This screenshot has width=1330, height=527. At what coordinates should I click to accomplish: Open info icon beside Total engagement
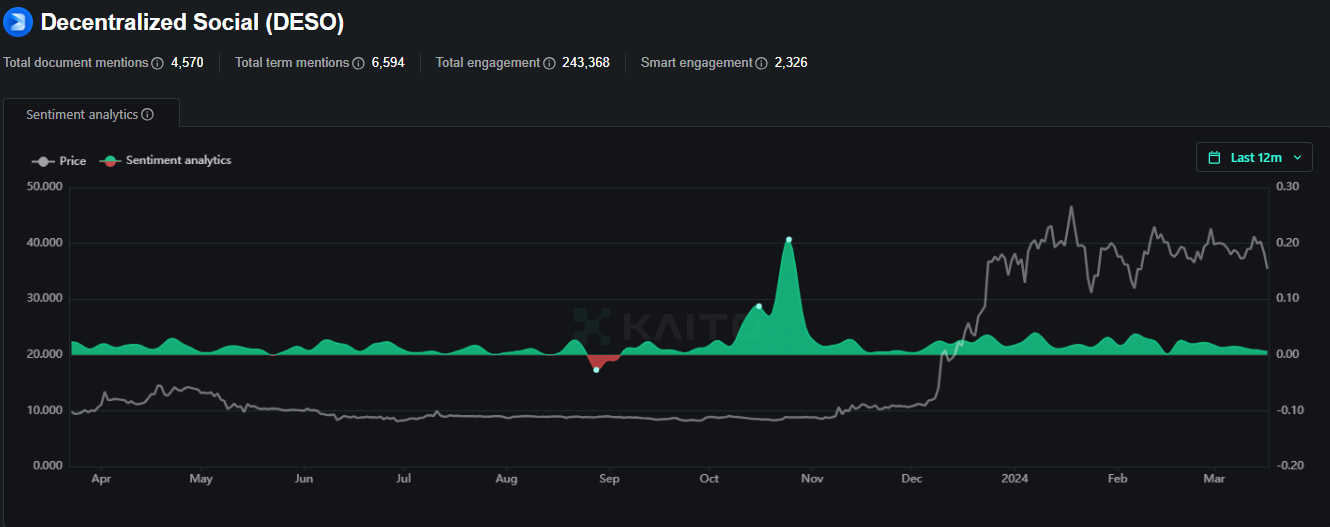point(549,63)
